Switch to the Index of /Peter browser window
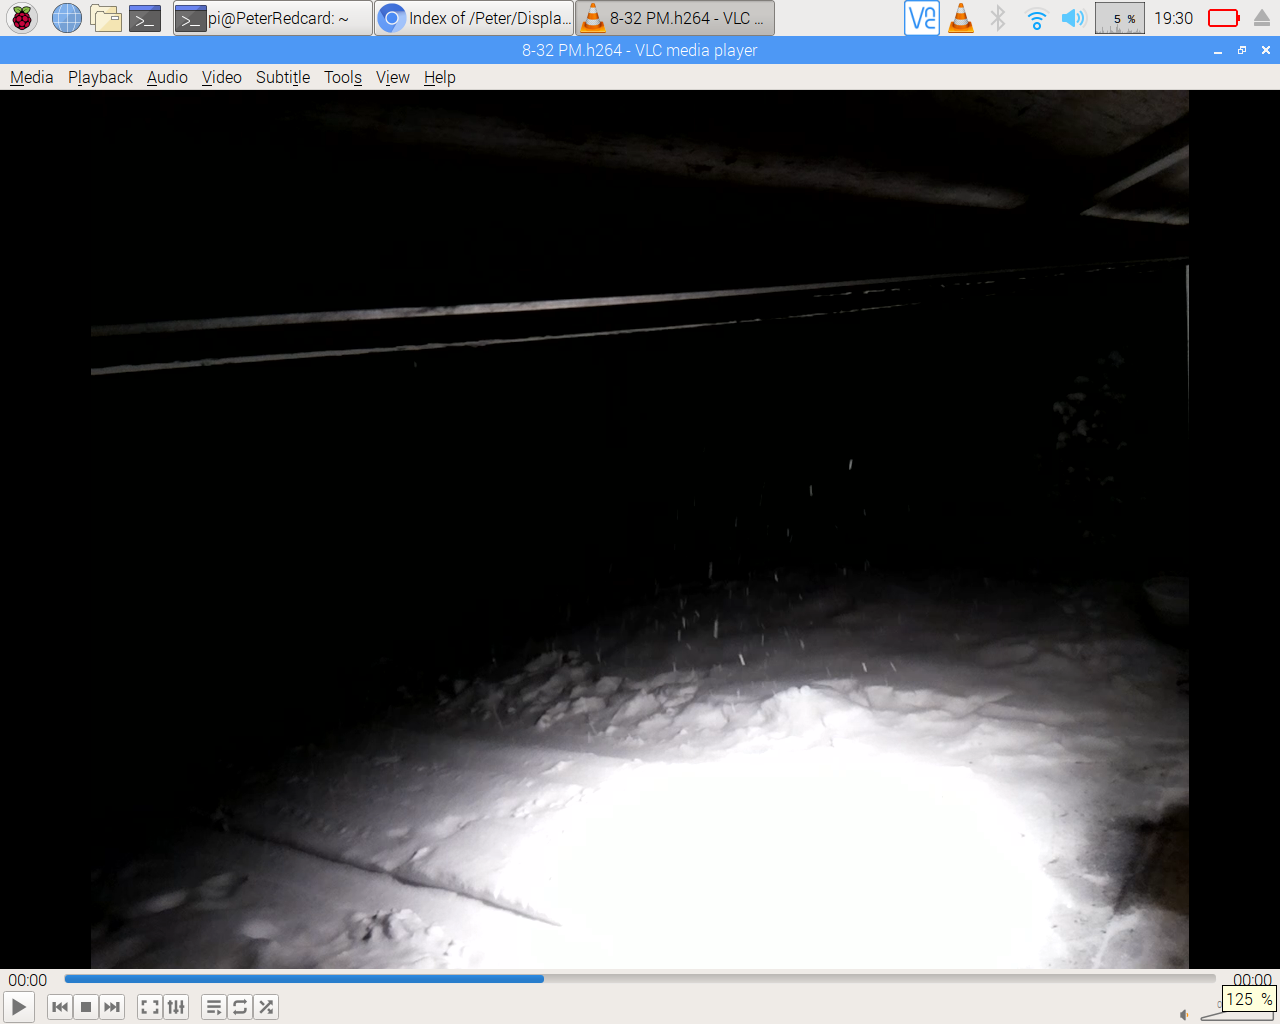The width and height of the screenshot is (1280, 1024). (x=474, y=18)
